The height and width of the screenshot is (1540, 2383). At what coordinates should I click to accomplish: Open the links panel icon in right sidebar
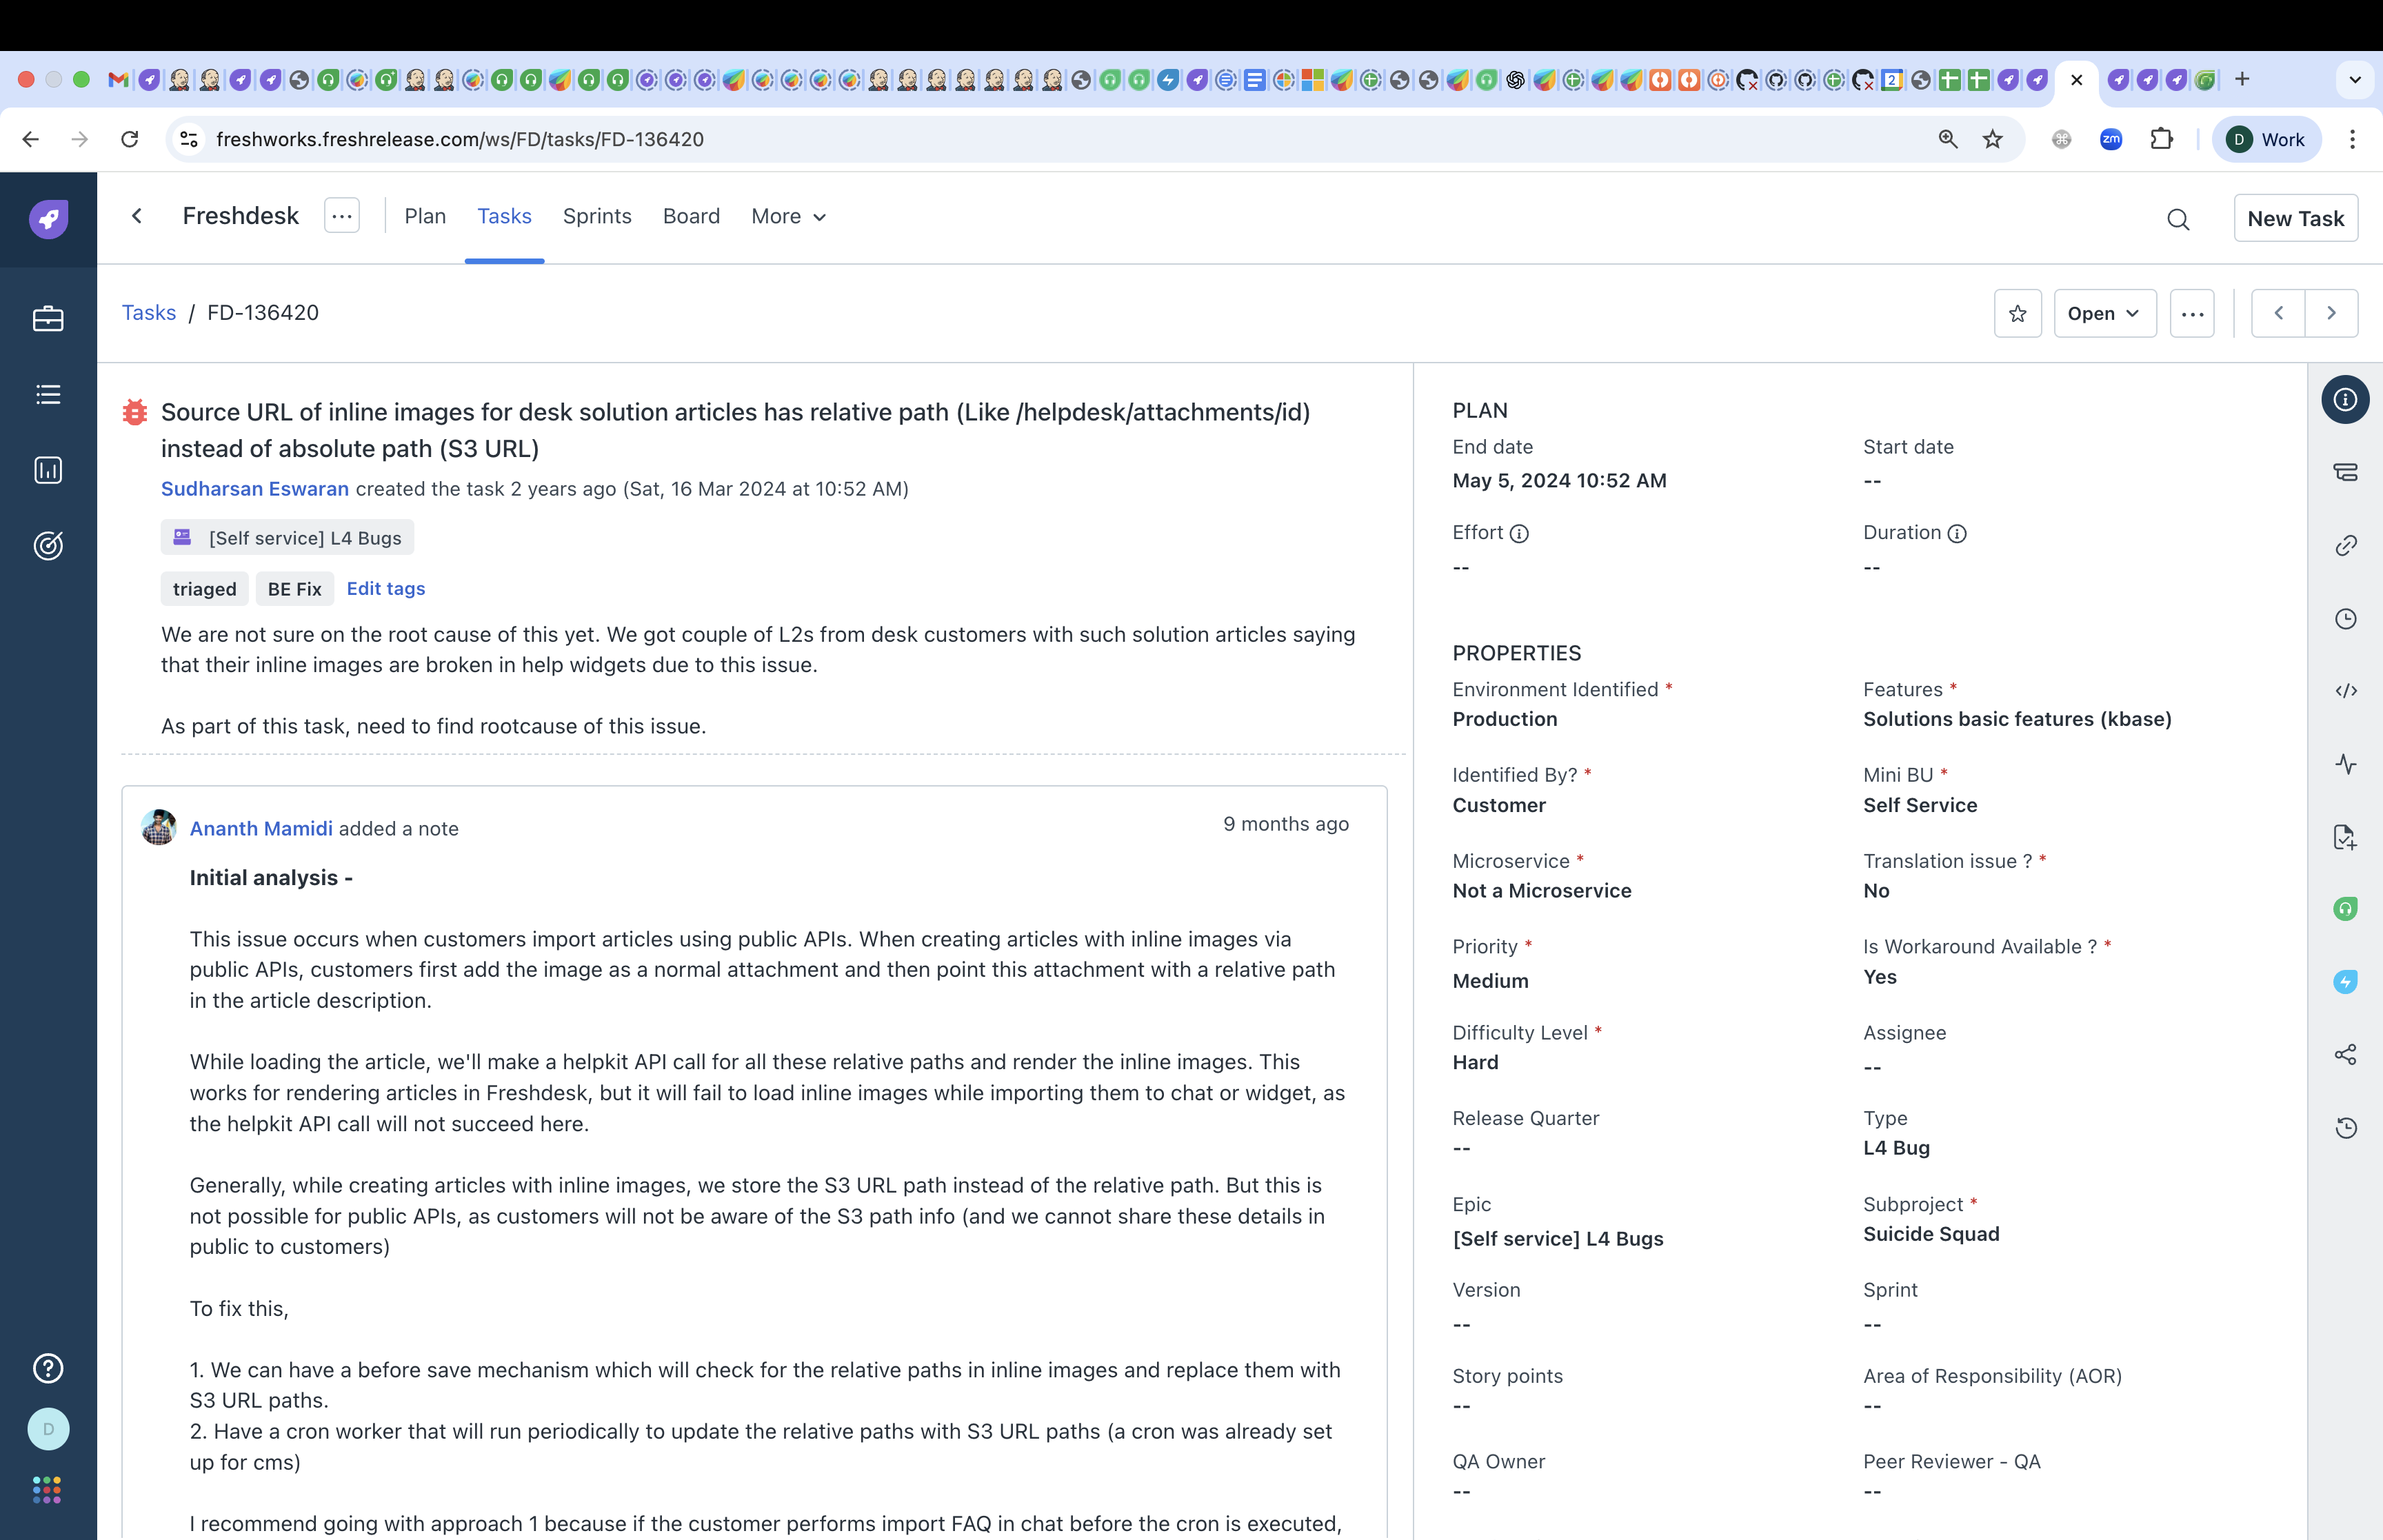2345,545
